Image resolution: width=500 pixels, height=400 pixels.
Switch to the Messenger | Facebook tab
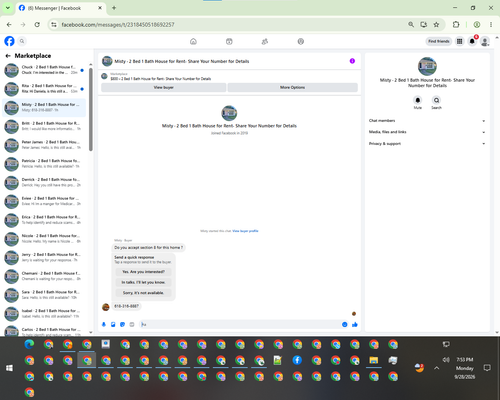pyautogui.click(x=60, y=8)
